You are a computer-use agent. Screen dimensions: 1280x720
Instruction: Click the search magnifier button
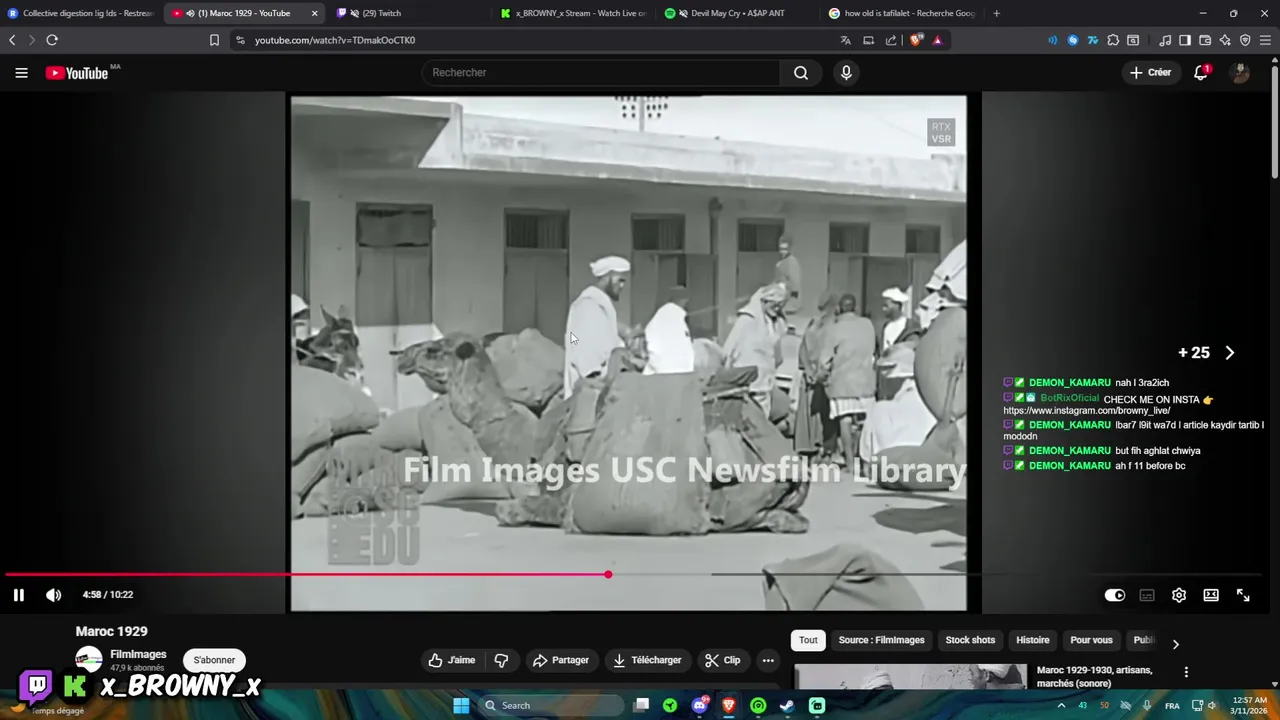coord(801,72)
